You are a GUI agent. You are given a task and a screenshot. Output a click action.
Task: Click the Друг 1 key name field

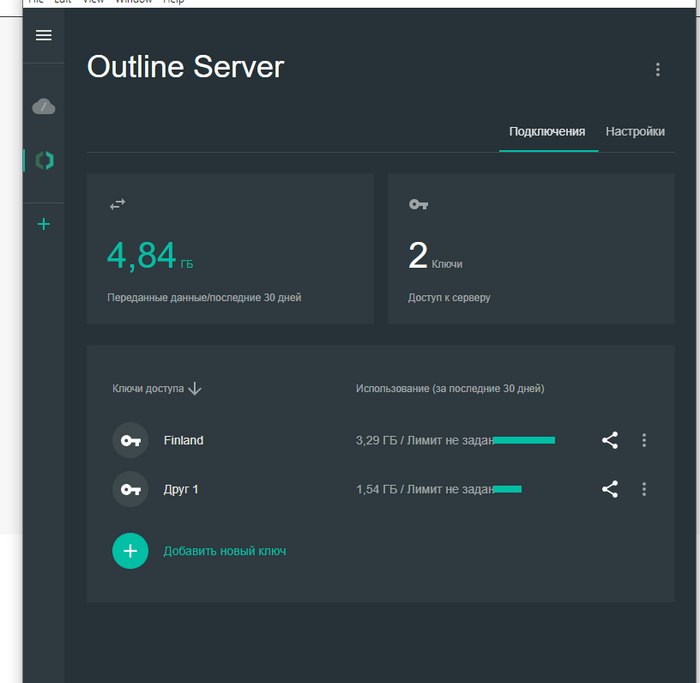point(181,489)
